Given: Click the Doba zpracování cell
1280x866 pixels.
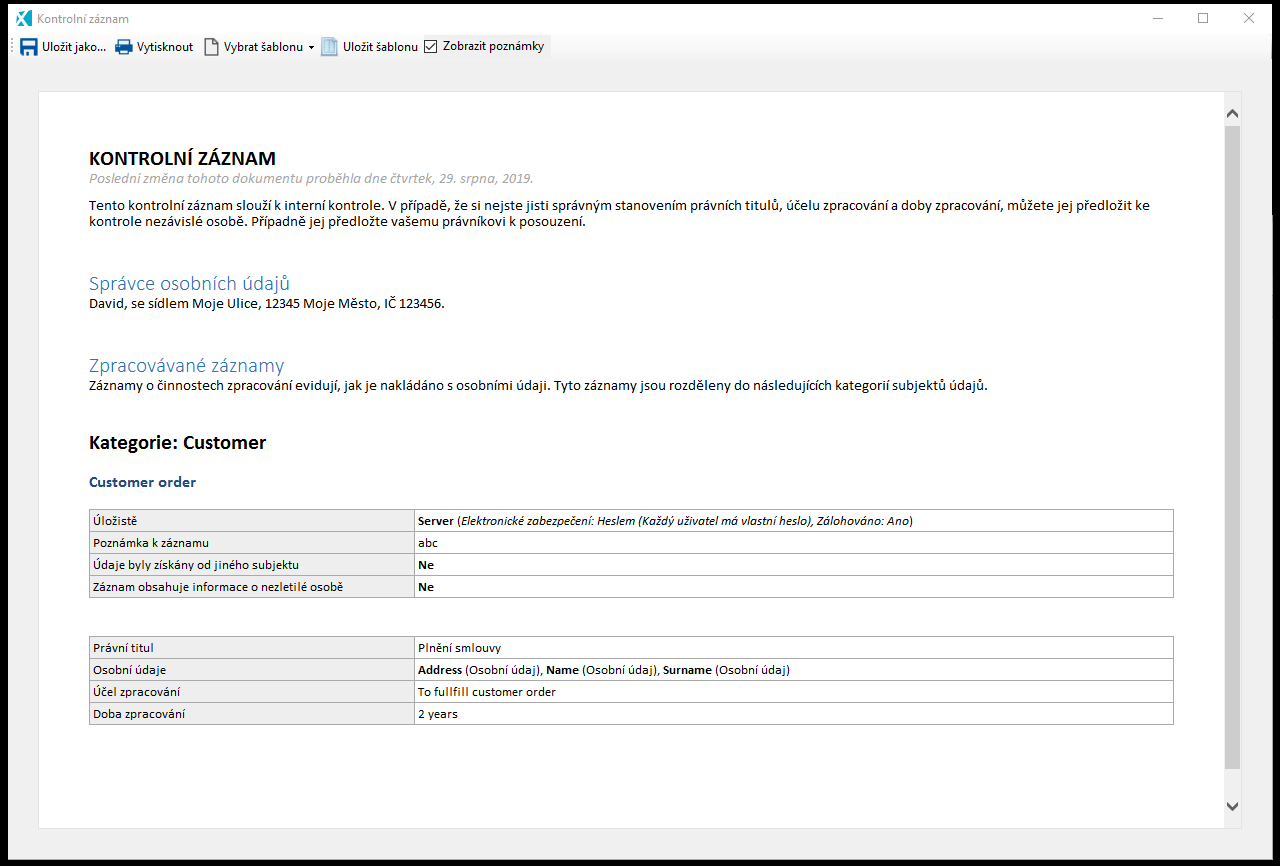Looking at the screenshot, I should click(252, 714).
